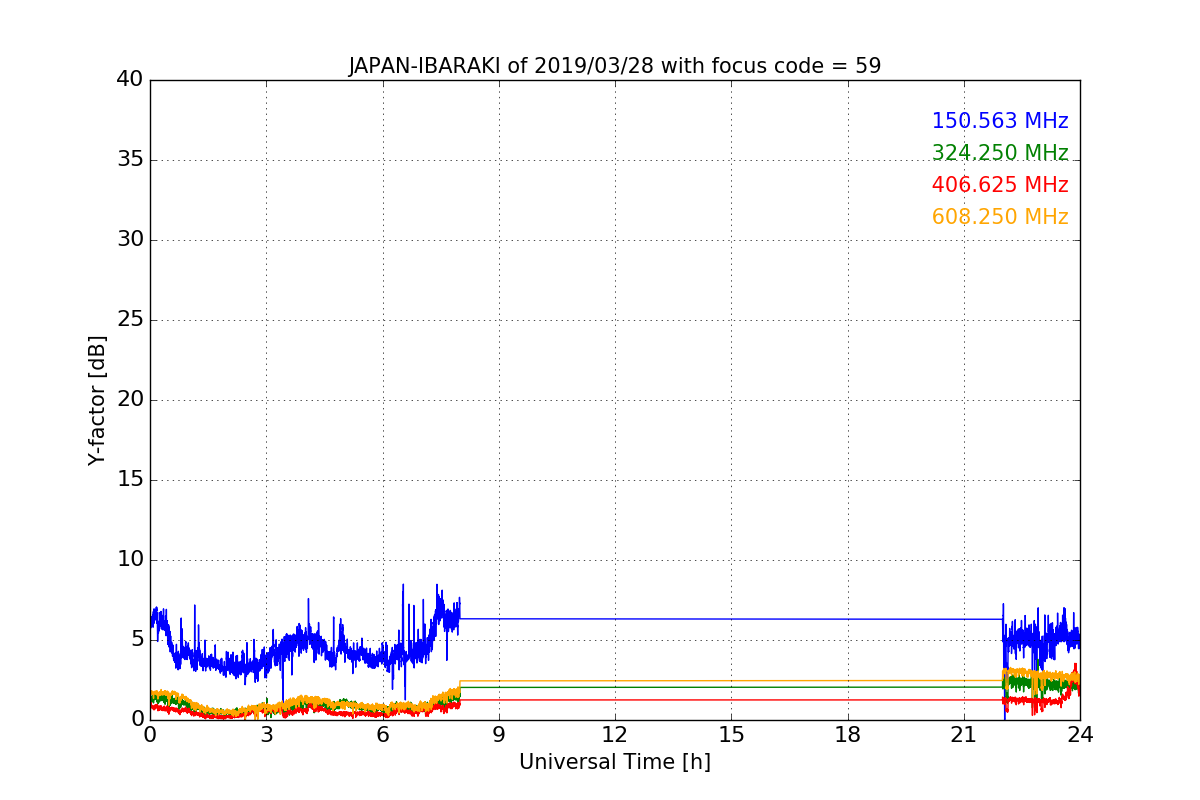Select the 608.250 MHz legend label
Image resolution: width=1200 pixels, height=800 pixels.
click(x=1000, y=217)
